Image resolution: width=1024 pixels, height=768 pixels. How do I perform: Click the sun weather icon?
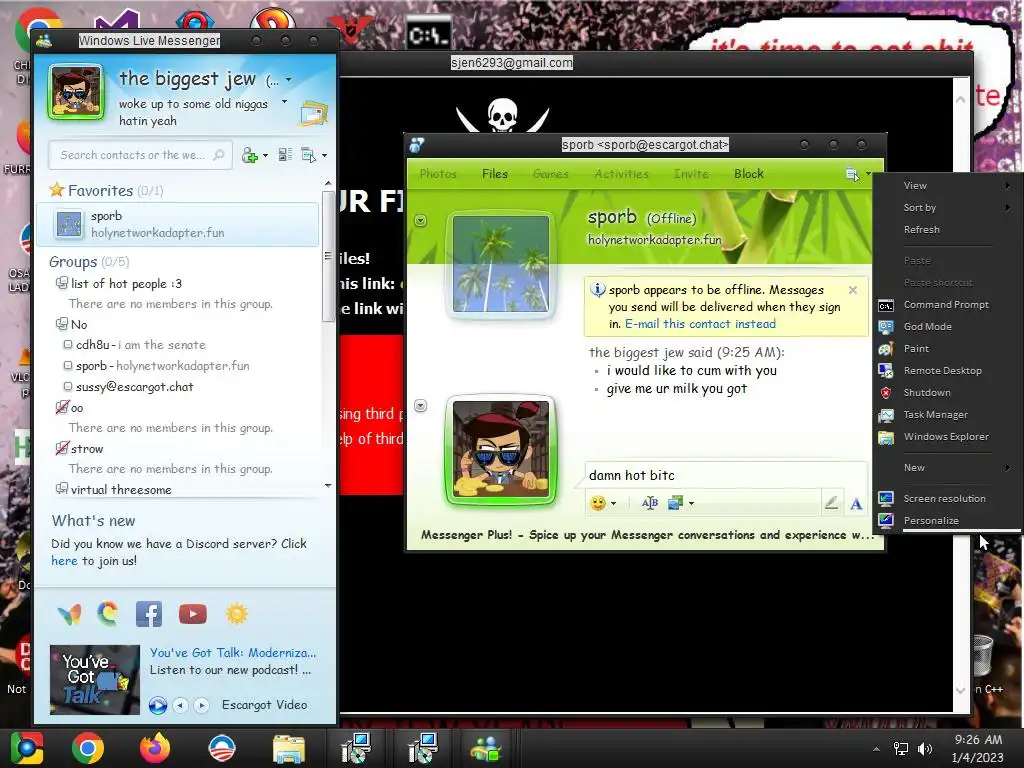(236, 614)
